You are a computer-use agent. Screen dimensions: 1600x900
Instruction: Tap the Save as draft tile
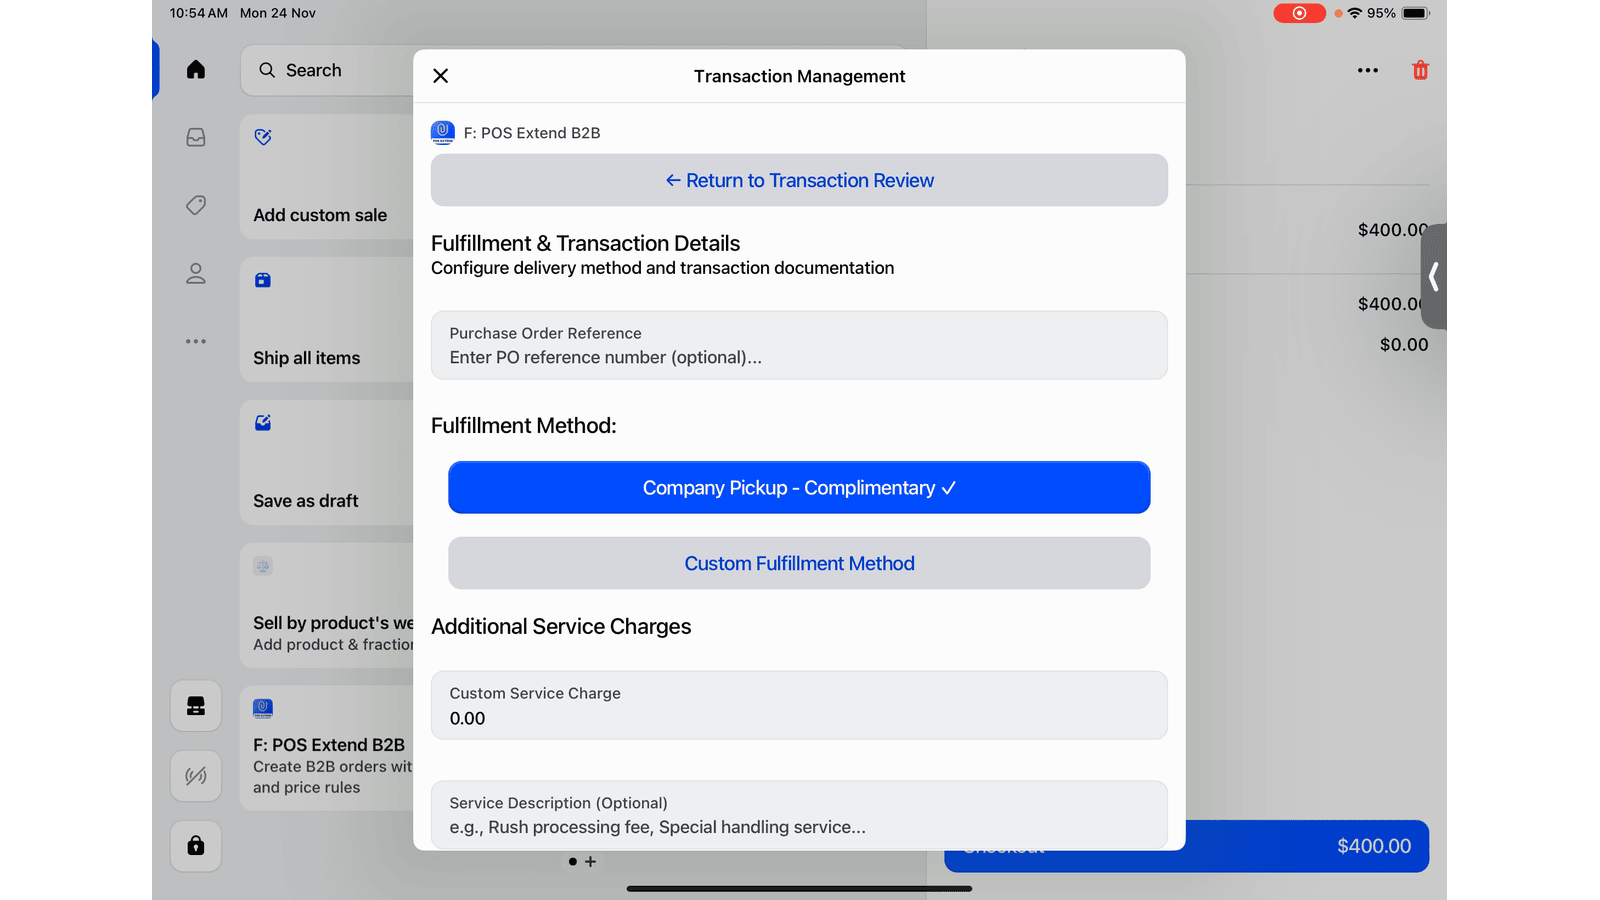[x=327, y=462]
